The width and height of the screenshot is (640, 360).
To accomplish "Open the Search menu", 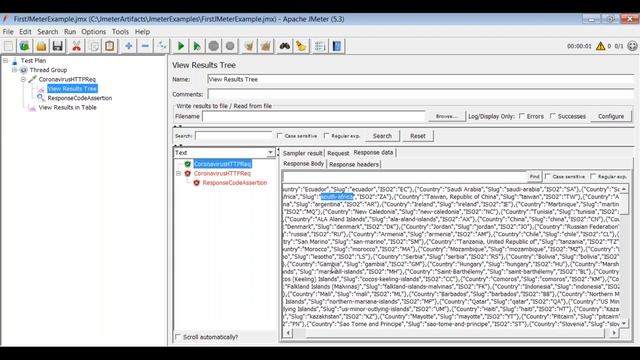I will (48, 31).
